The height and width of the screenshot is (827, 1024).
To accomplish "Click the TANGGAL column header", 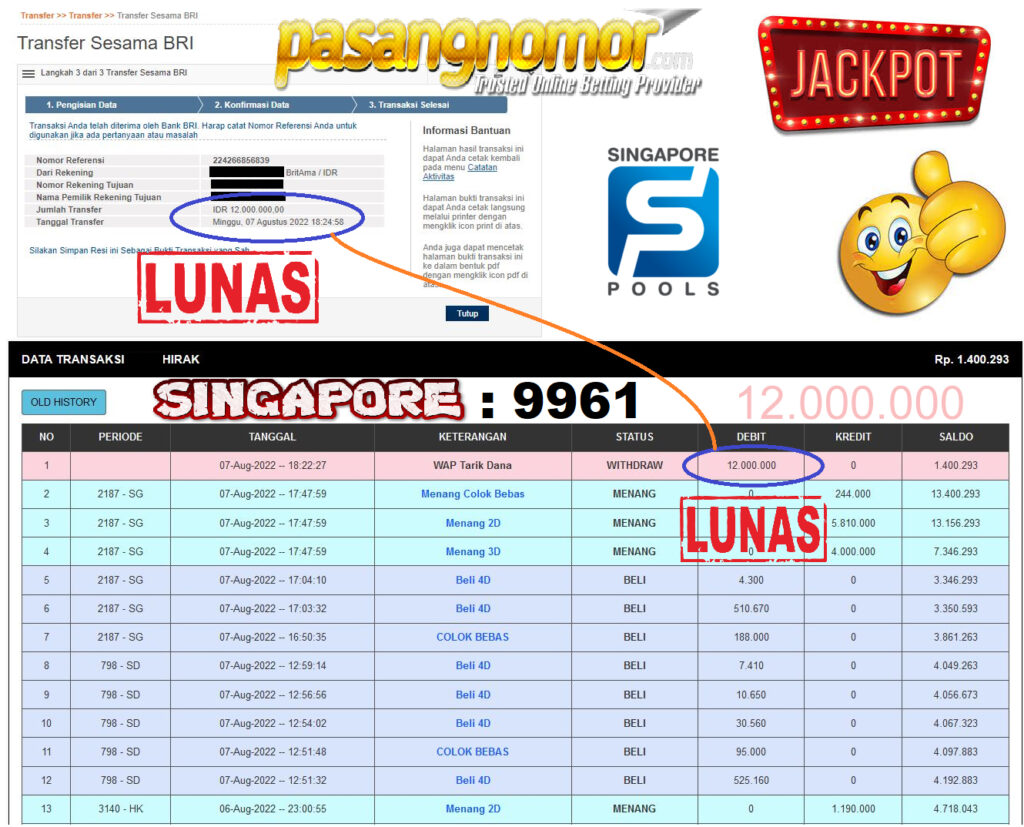I will click(272, 437).
